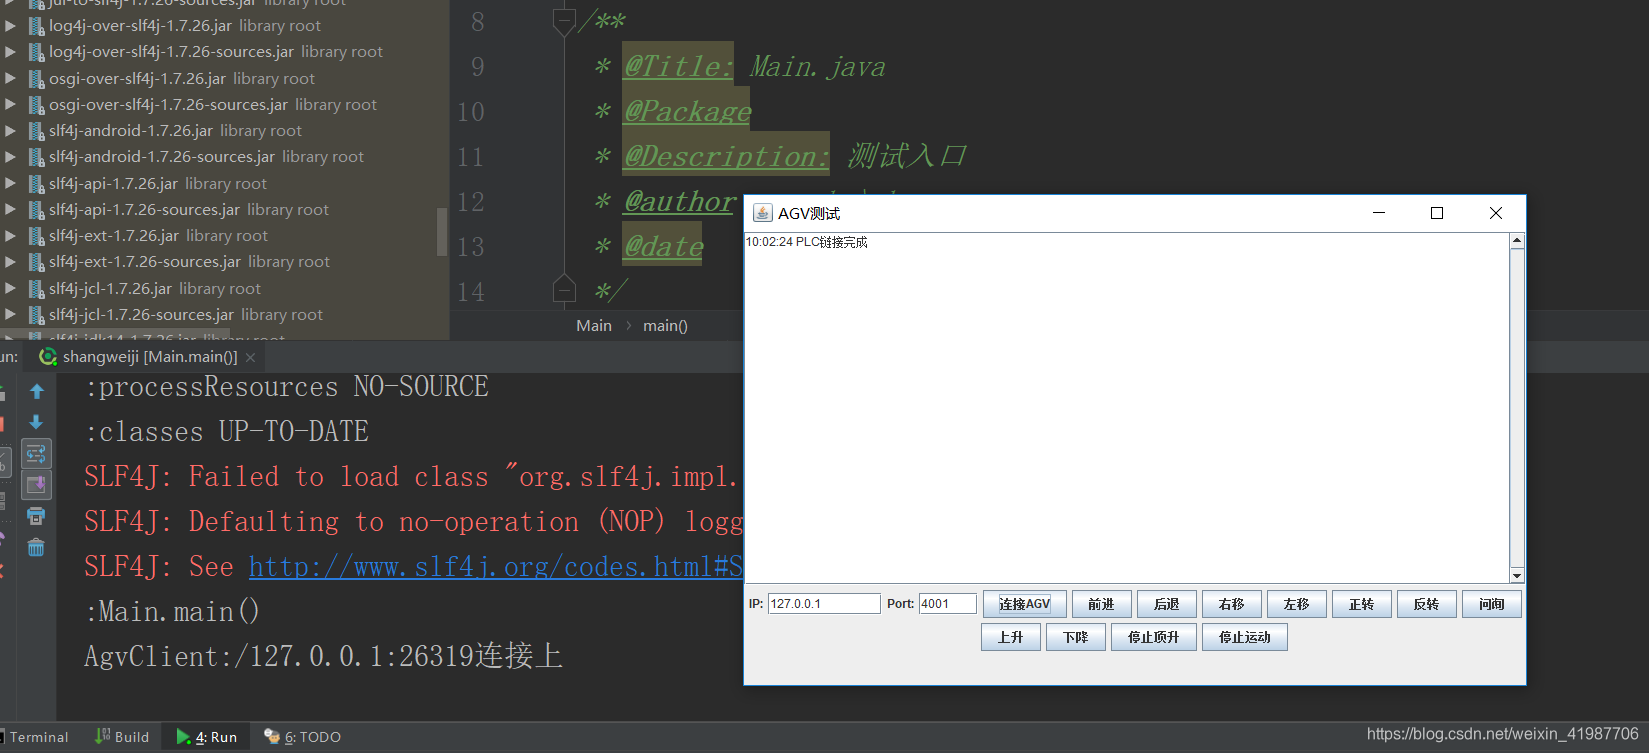Open the slf4j.org codes link in console
The width and height of the screenshot is (1649, 753).
pyautogui.click(x=495, y=567)
